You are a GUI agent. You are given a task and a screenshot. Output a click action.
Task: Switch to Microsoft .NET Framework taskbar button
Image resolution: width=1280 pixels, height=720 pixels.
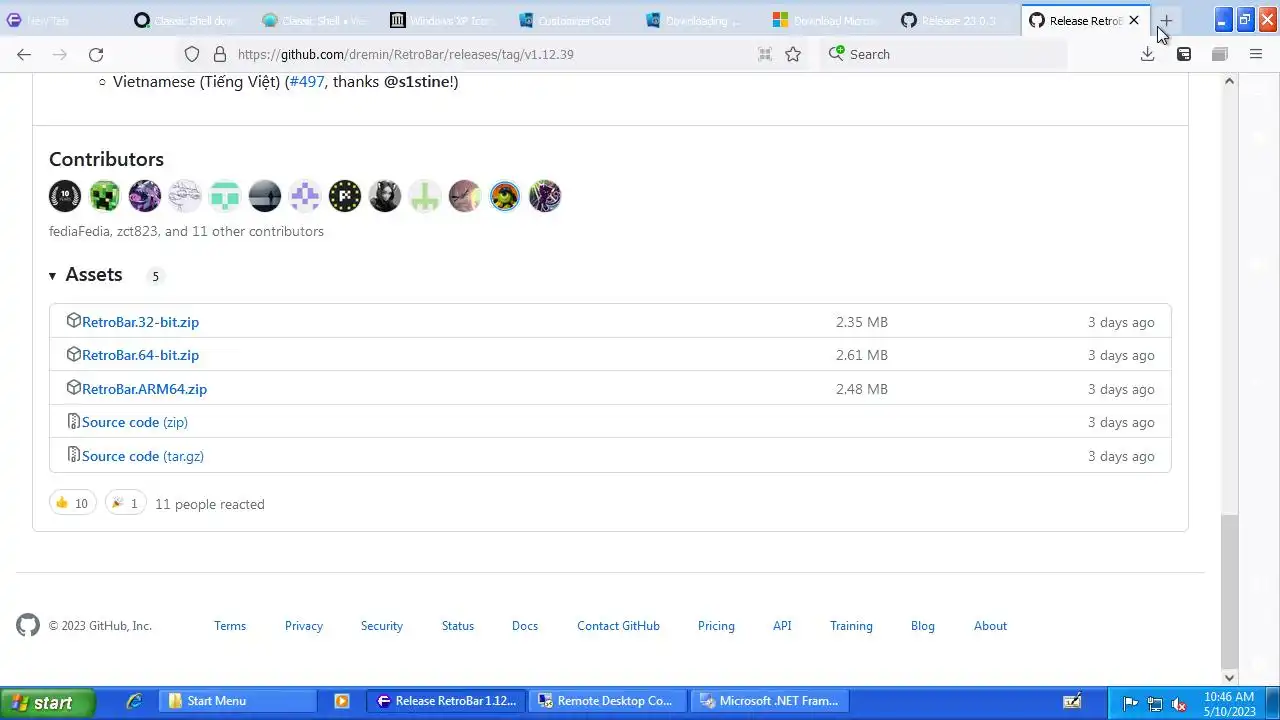(770, 701)
